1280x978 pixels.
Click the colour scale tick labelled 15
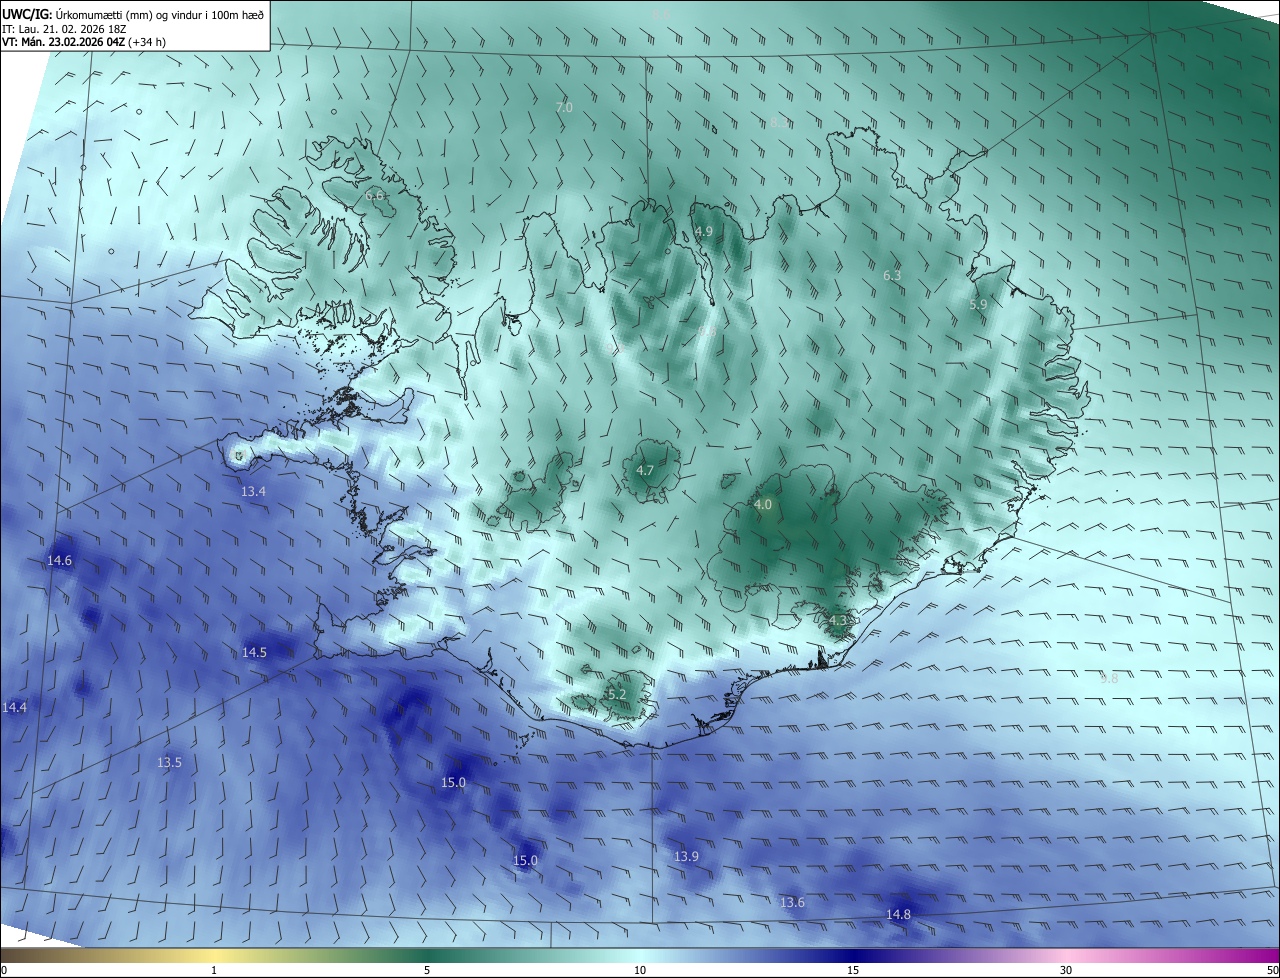[x=853, y=970]
